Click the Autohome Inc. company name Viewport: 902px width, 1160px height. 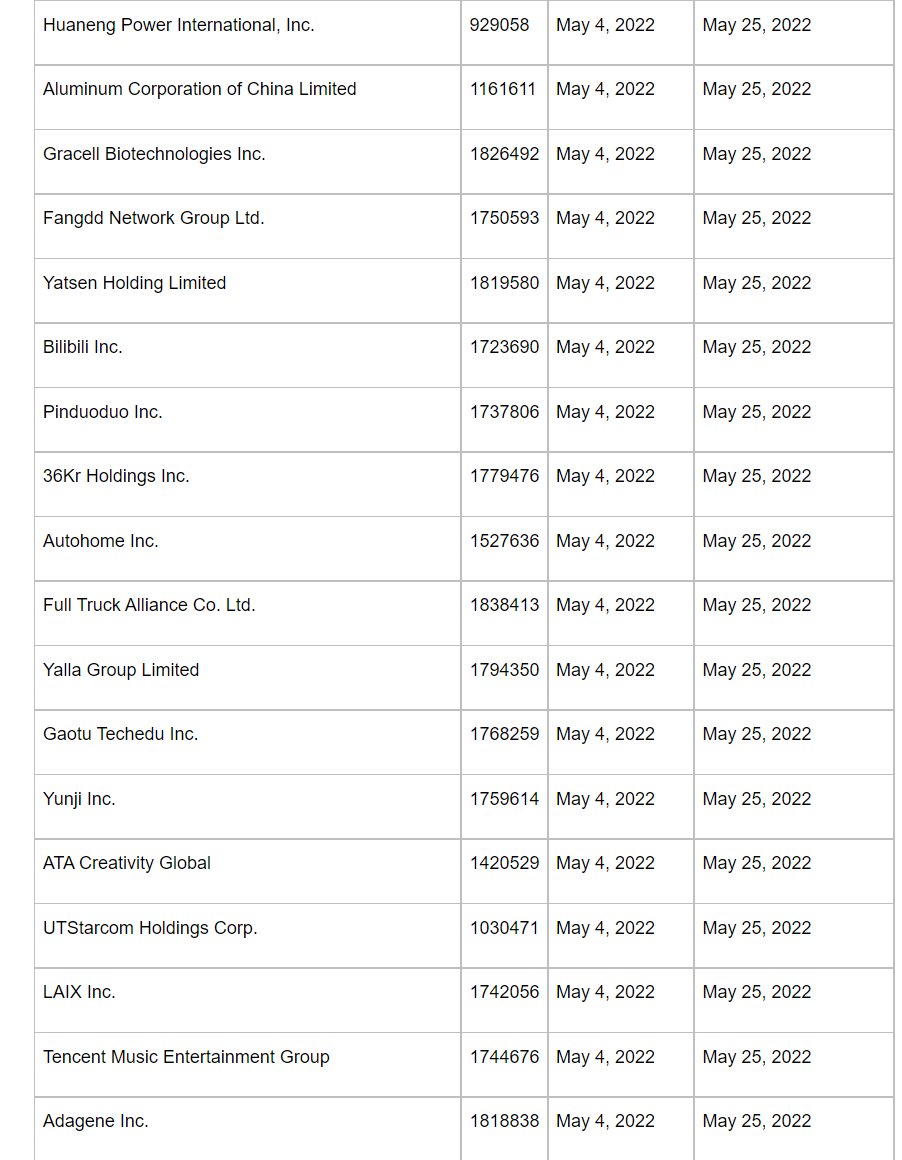click(x=100, y=541)
